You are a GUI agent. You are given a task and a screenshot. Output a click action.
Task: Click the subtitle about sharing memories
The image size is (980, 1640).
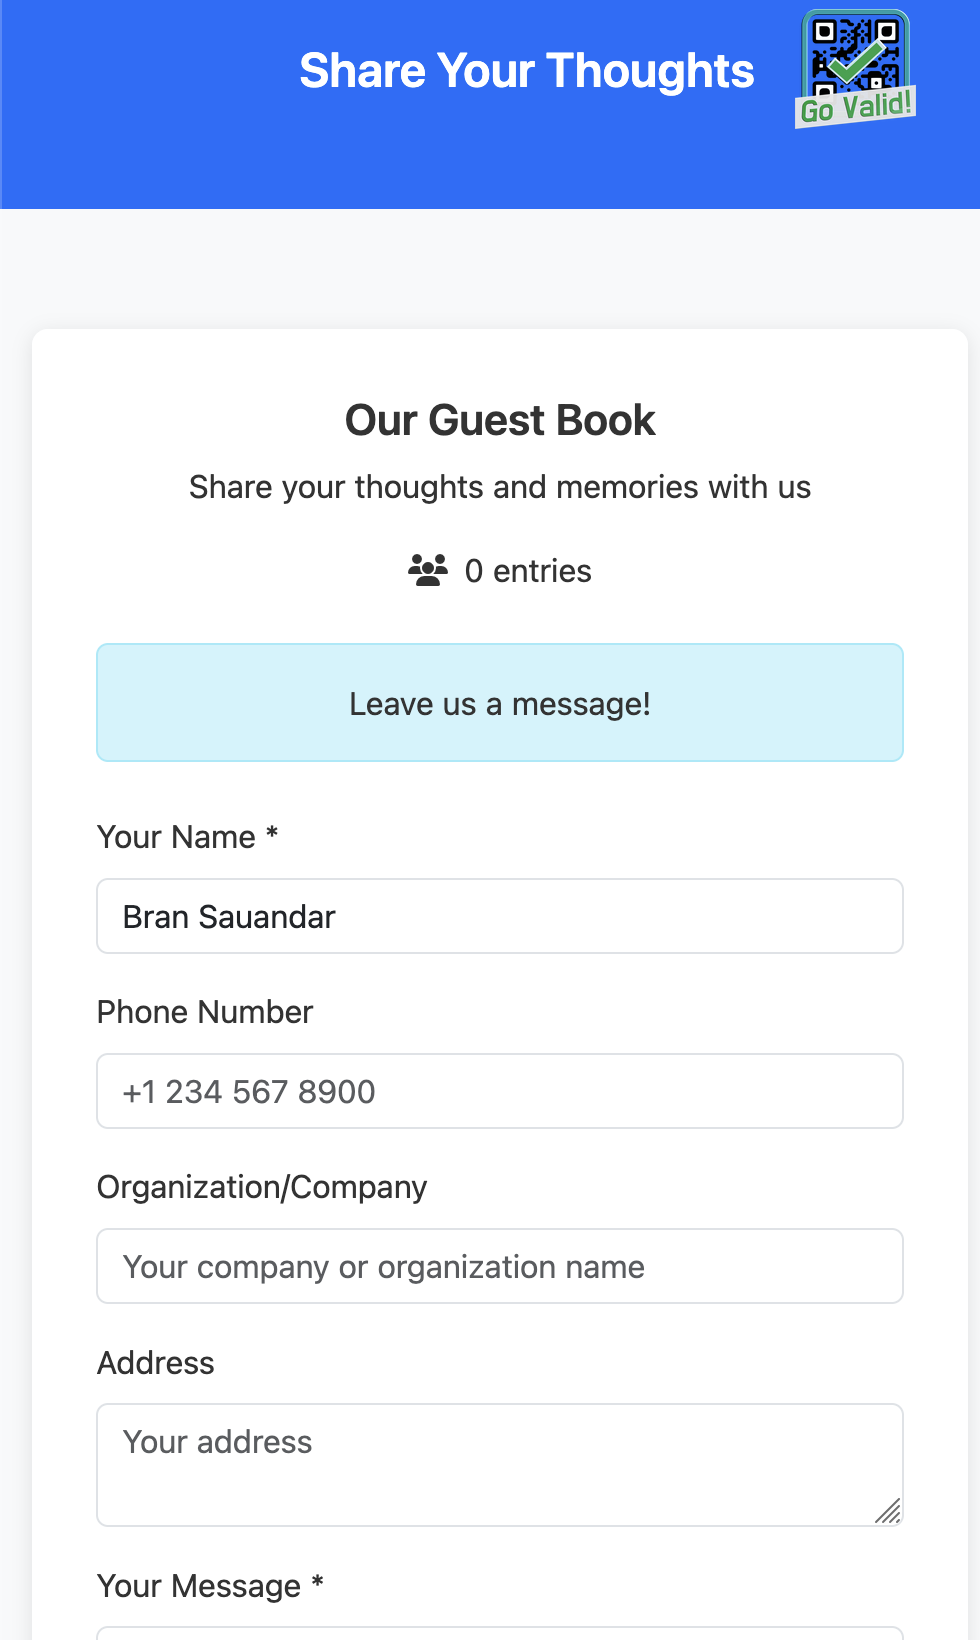(500, 487)
